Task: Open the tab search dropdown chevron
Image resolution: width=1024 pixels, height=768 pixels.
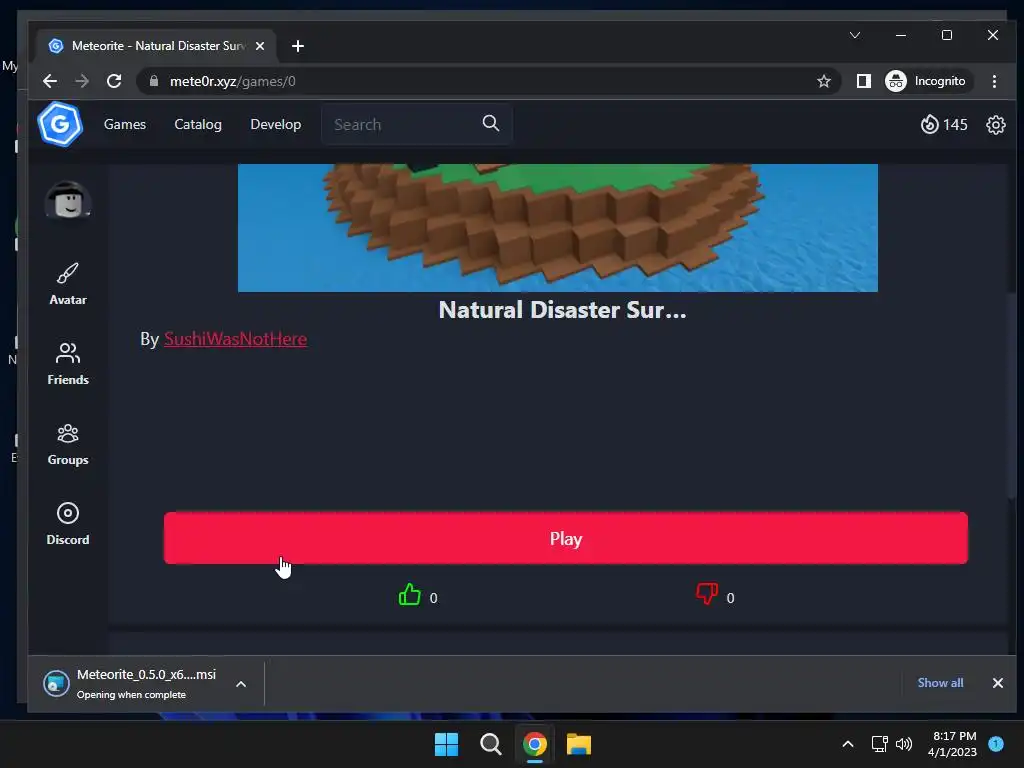Action: pos(854,35)
